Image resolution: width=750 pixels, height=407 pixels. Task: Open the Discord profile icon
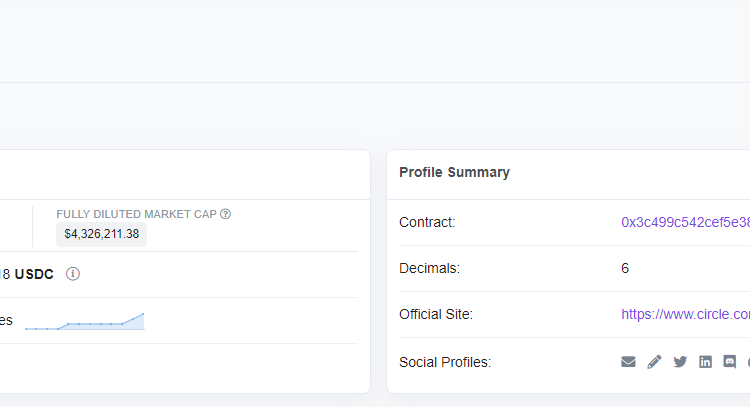[x=730, y=362]
